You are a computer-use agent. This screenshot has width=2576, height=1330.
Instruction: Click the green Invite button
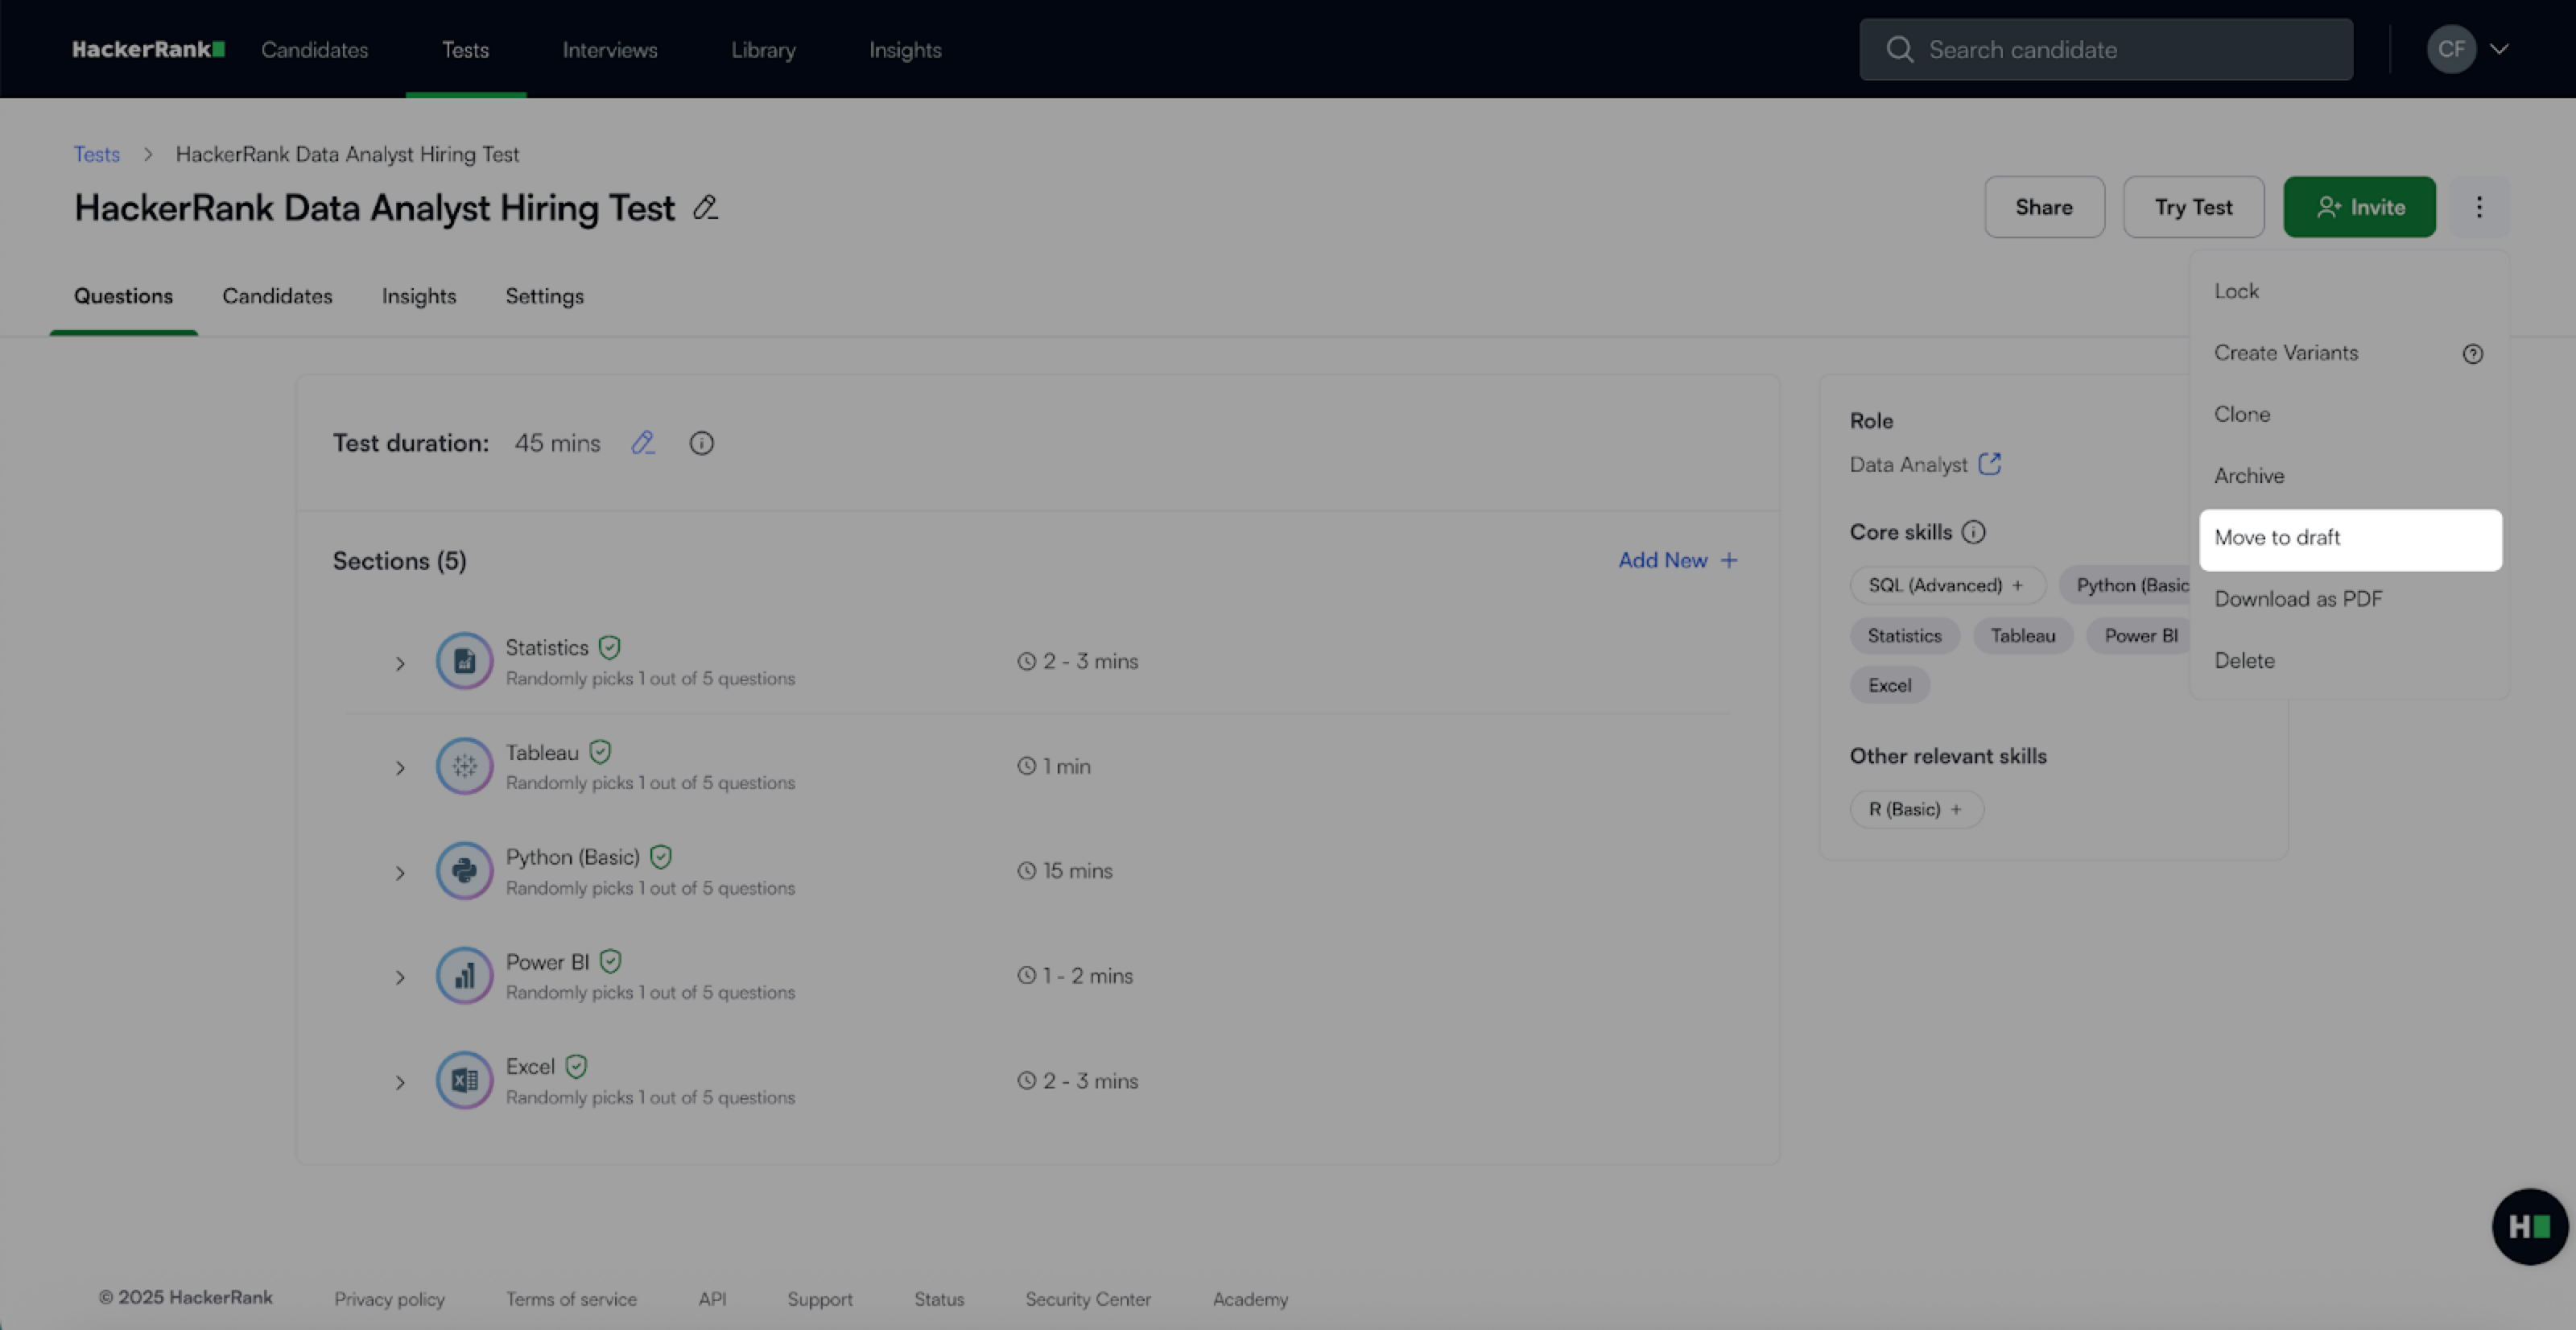(2359, 207)
